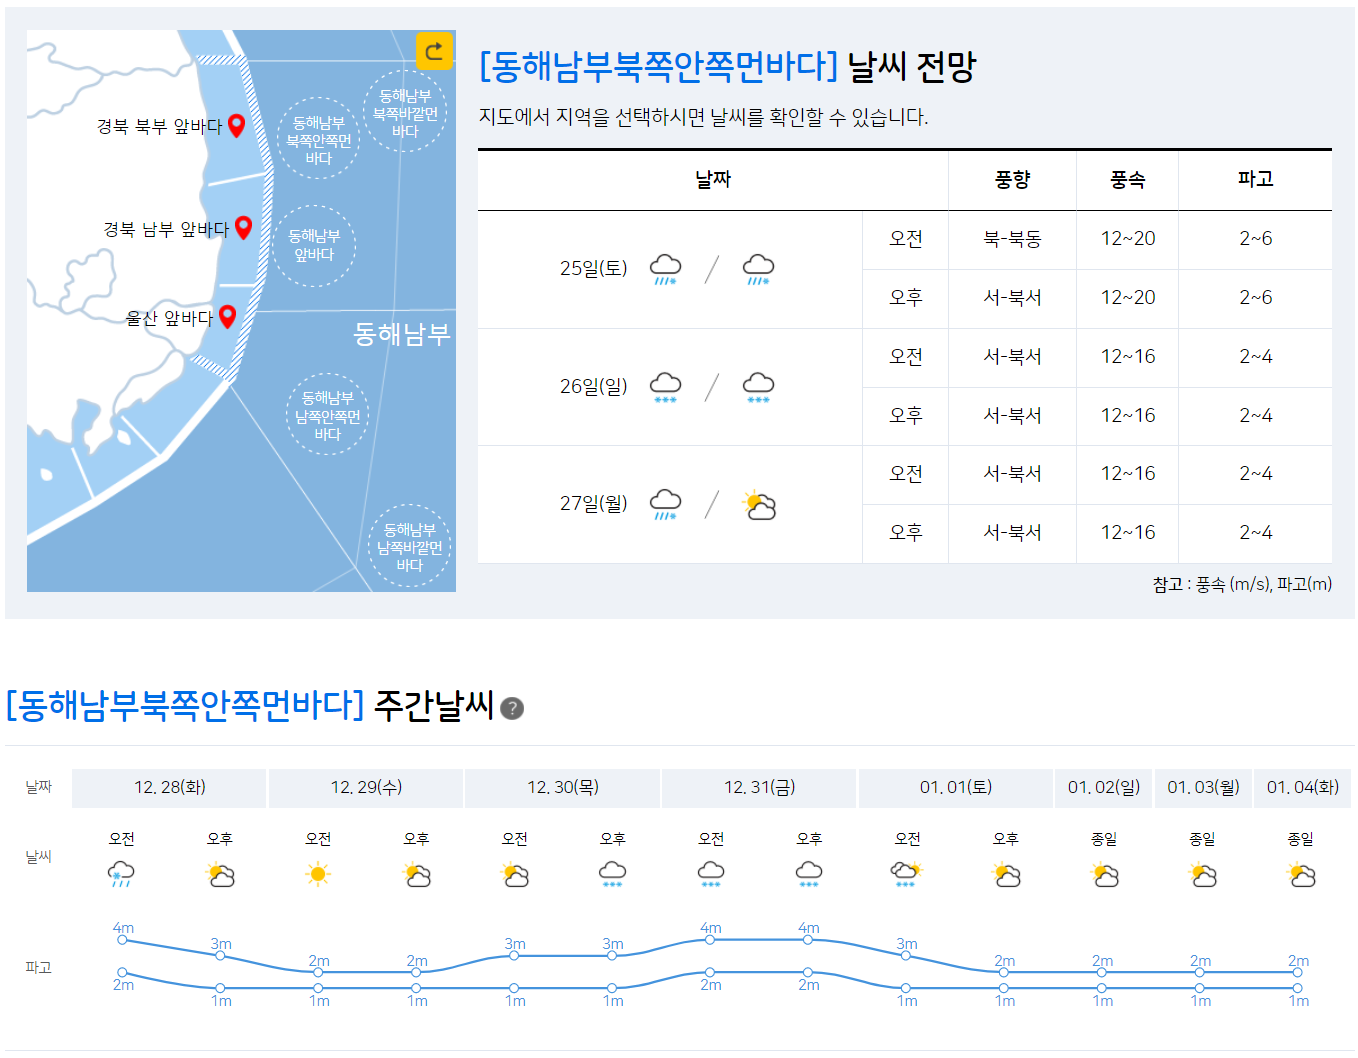Screen dimensions: 1358x1058
Task: Select the 경북 남부 앞바다 red map pin
Action: (243, 228)
